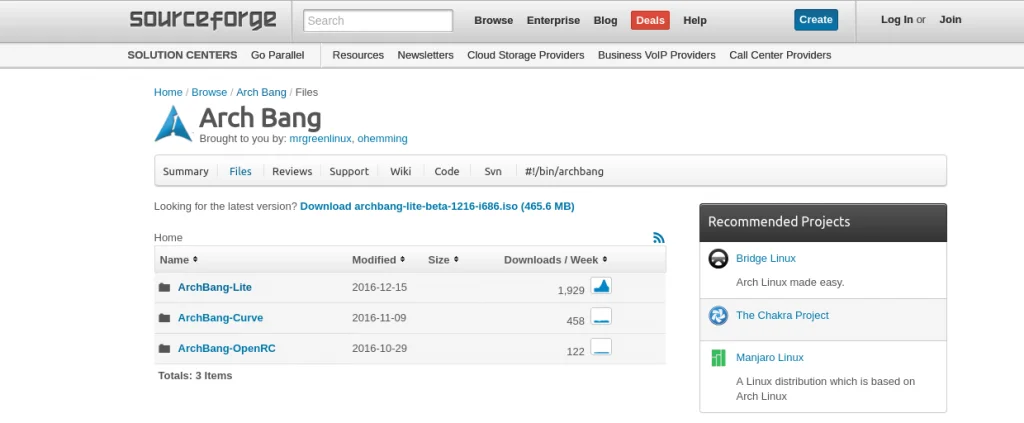Screen dimensions: 1024x423
Task: Click the Totals: 3 Items text
Action: [x=195, y=375]
